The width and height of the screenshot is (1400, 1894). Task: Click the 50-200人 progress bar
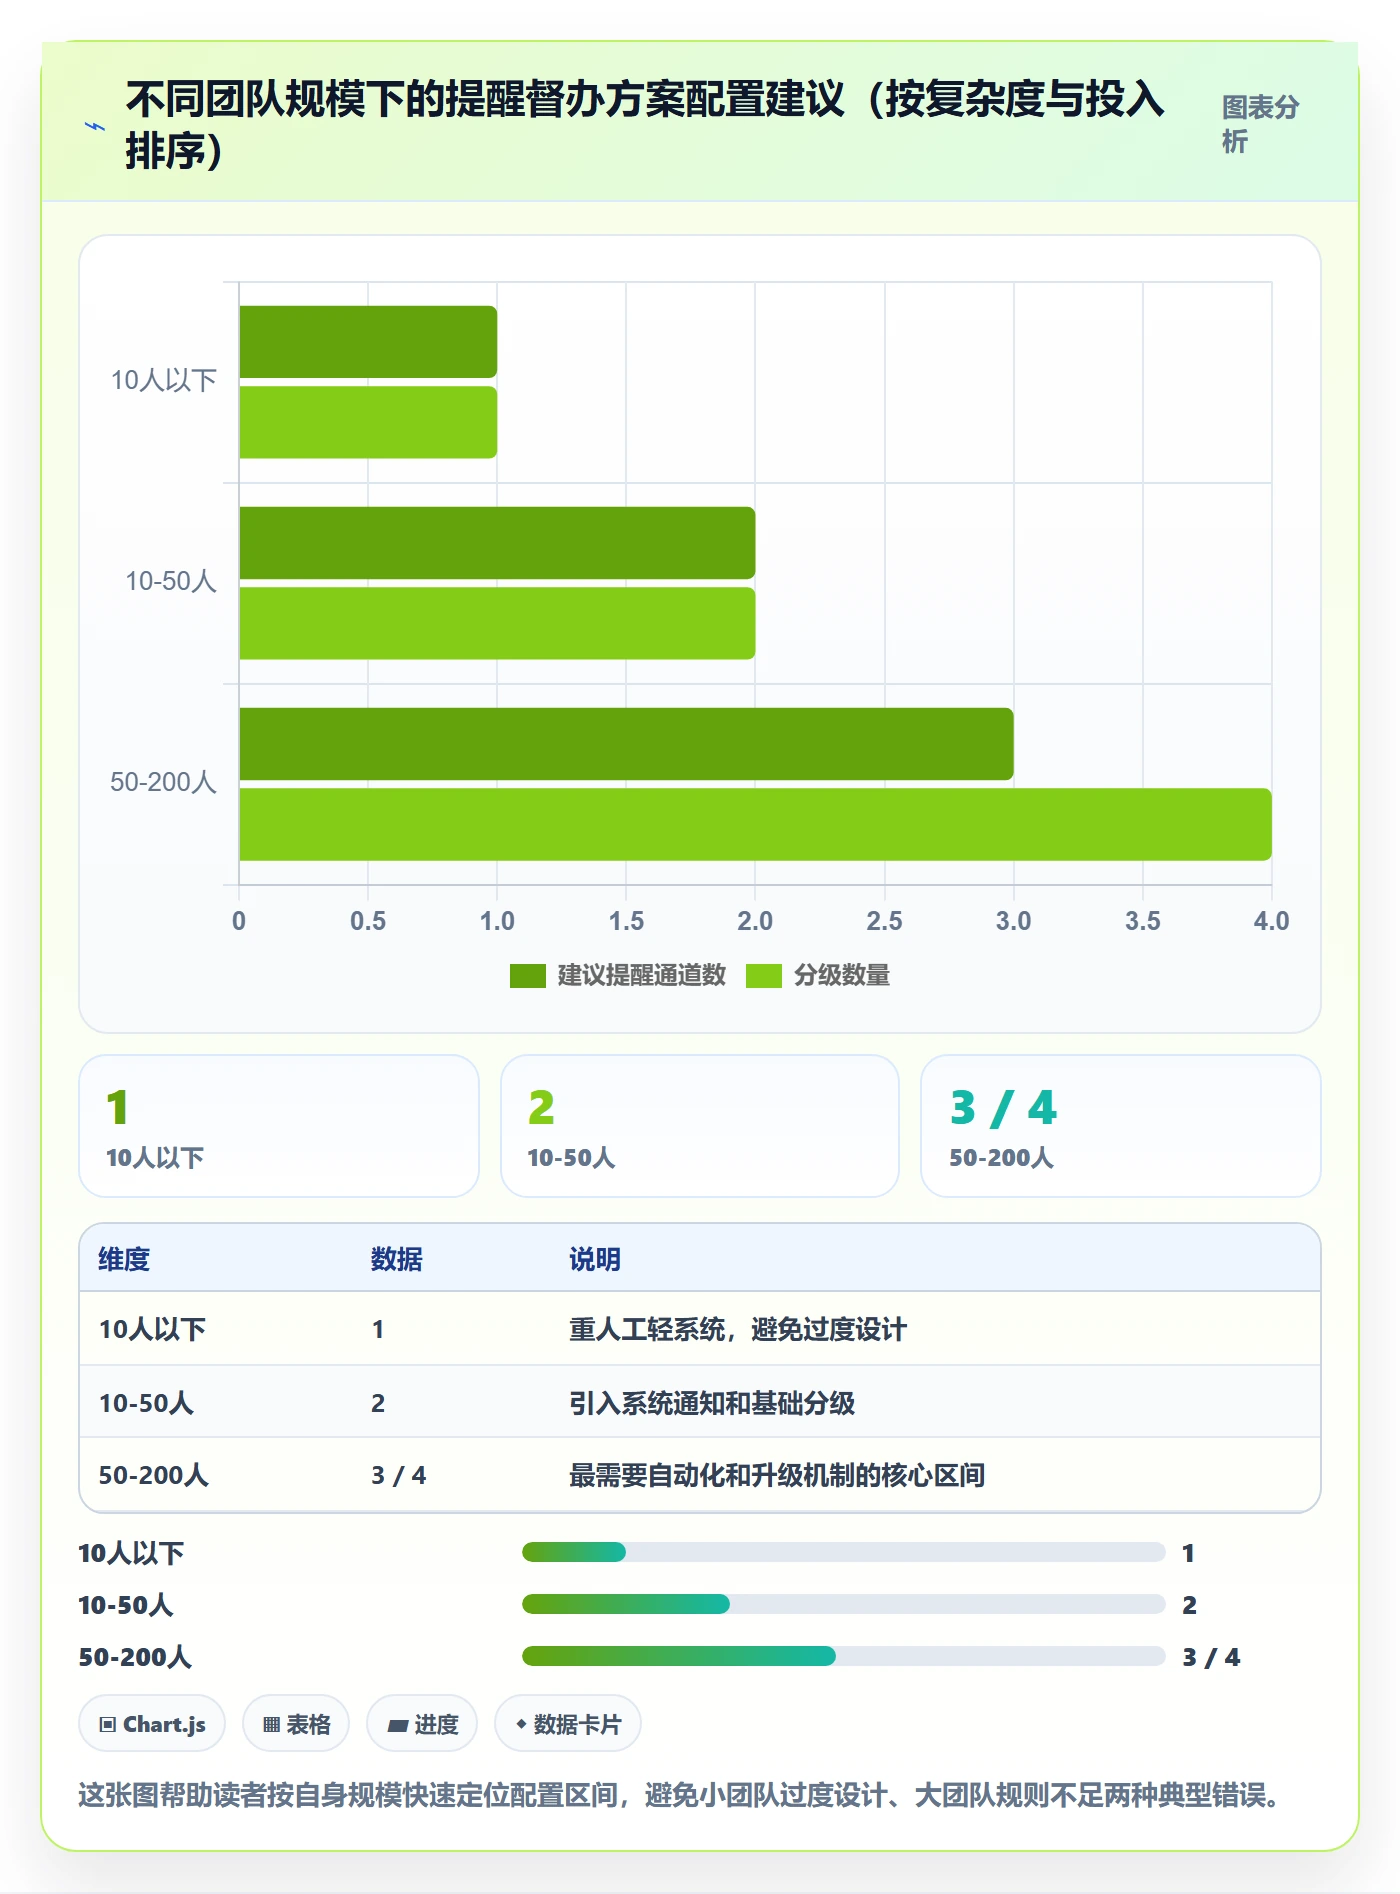tap(843, 1656)
